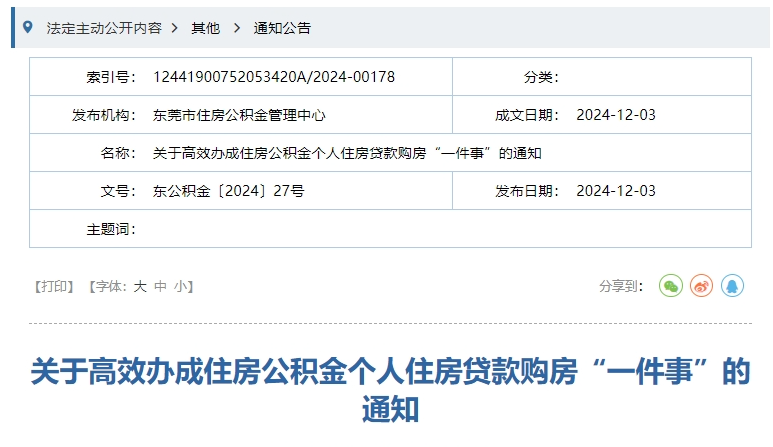Image resolution: width=773 pixels, height=447 pixels.
Task: Click the 文号 label
Action: pyautogui.click(x=118, y=191)
